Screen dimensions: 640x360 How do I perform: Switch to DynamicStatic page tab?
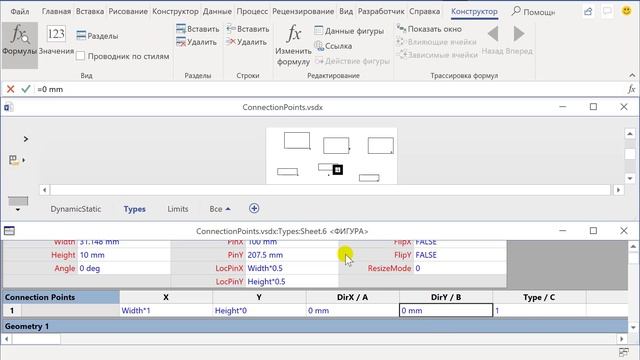[x=76, y=209]
